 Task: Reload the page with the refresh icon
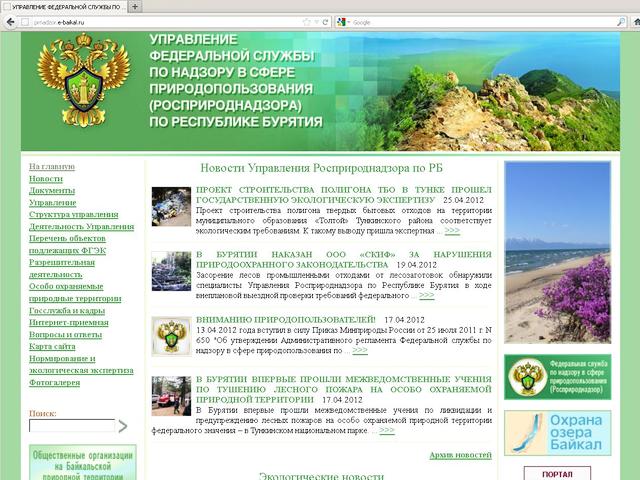pyautogui.click(x=325, y=22)
